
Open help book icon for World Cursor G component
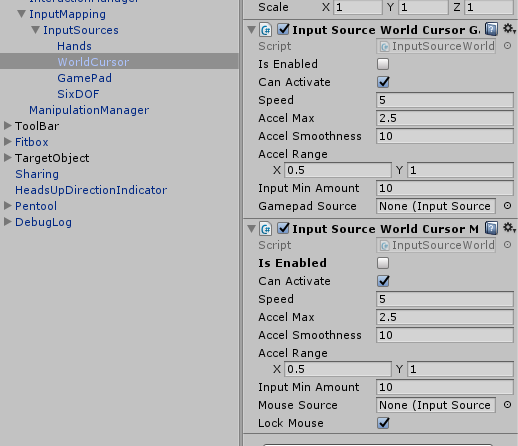pos(491,29)
